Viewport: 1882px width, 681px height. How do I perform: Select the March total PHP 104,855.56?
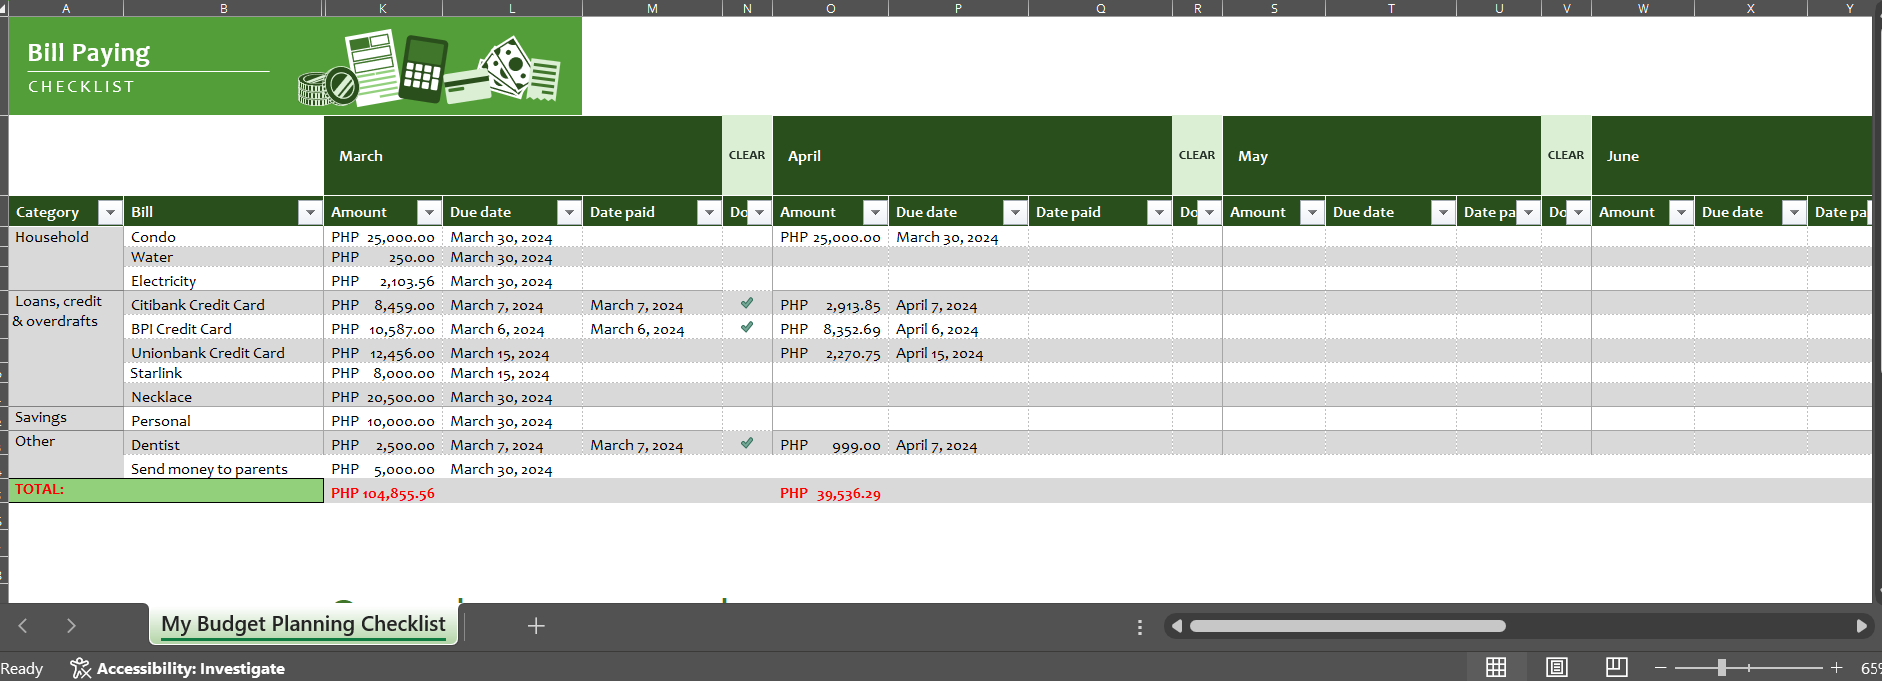[383, 493]
